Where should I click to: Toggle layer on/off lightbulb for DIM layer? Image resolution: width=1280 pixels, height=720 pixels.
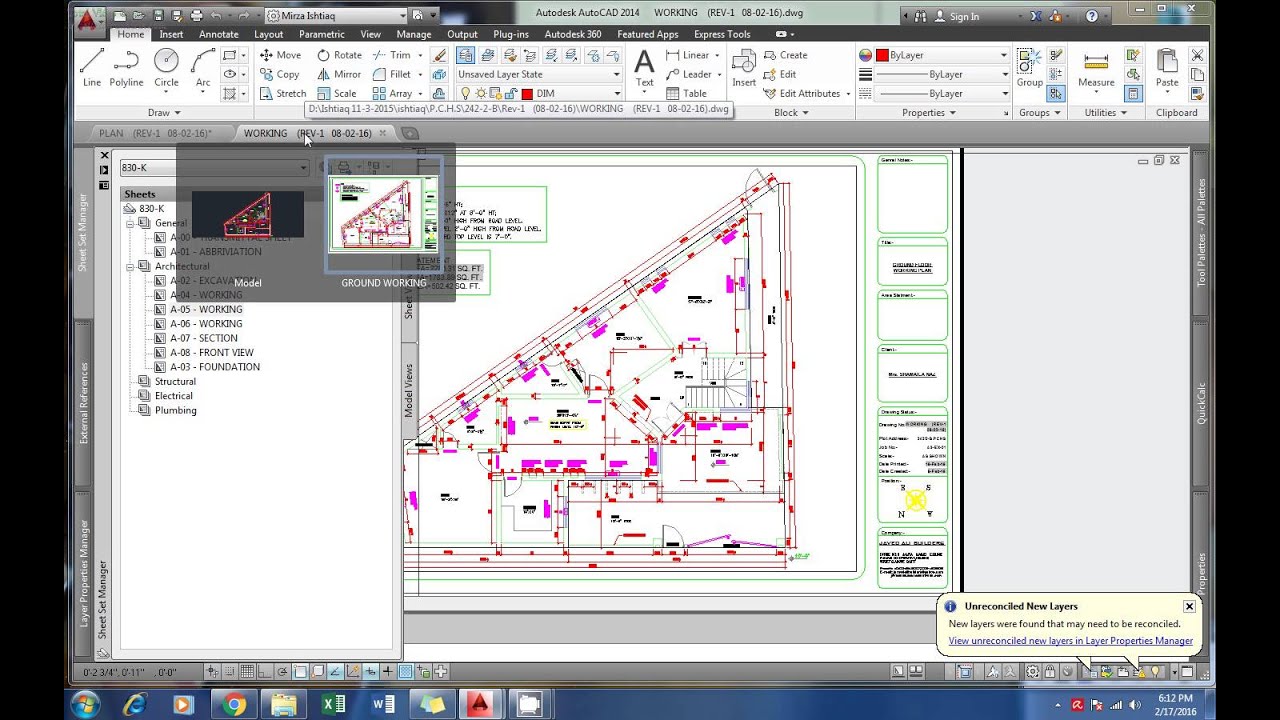tap(464, 93)
